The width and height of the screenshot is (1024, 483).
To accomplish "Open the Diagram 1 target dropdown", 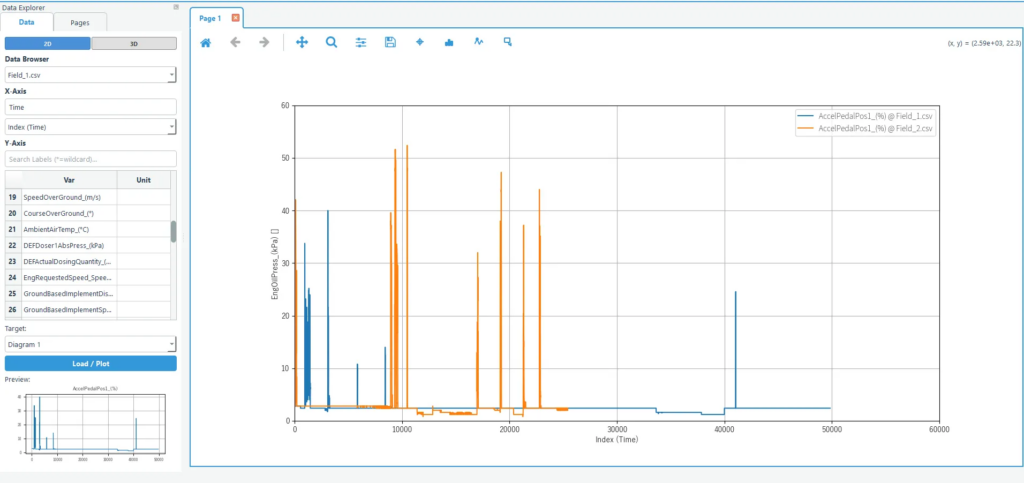I will [x=90, y=344].
